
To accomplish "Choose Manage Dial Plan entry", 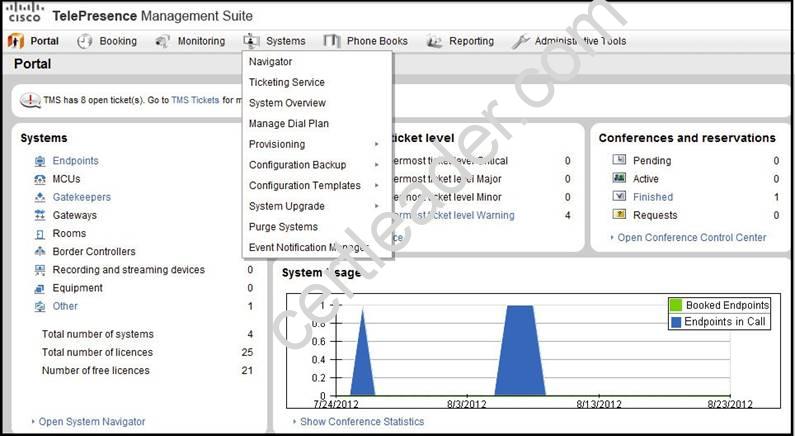I will tap(288, 124).
